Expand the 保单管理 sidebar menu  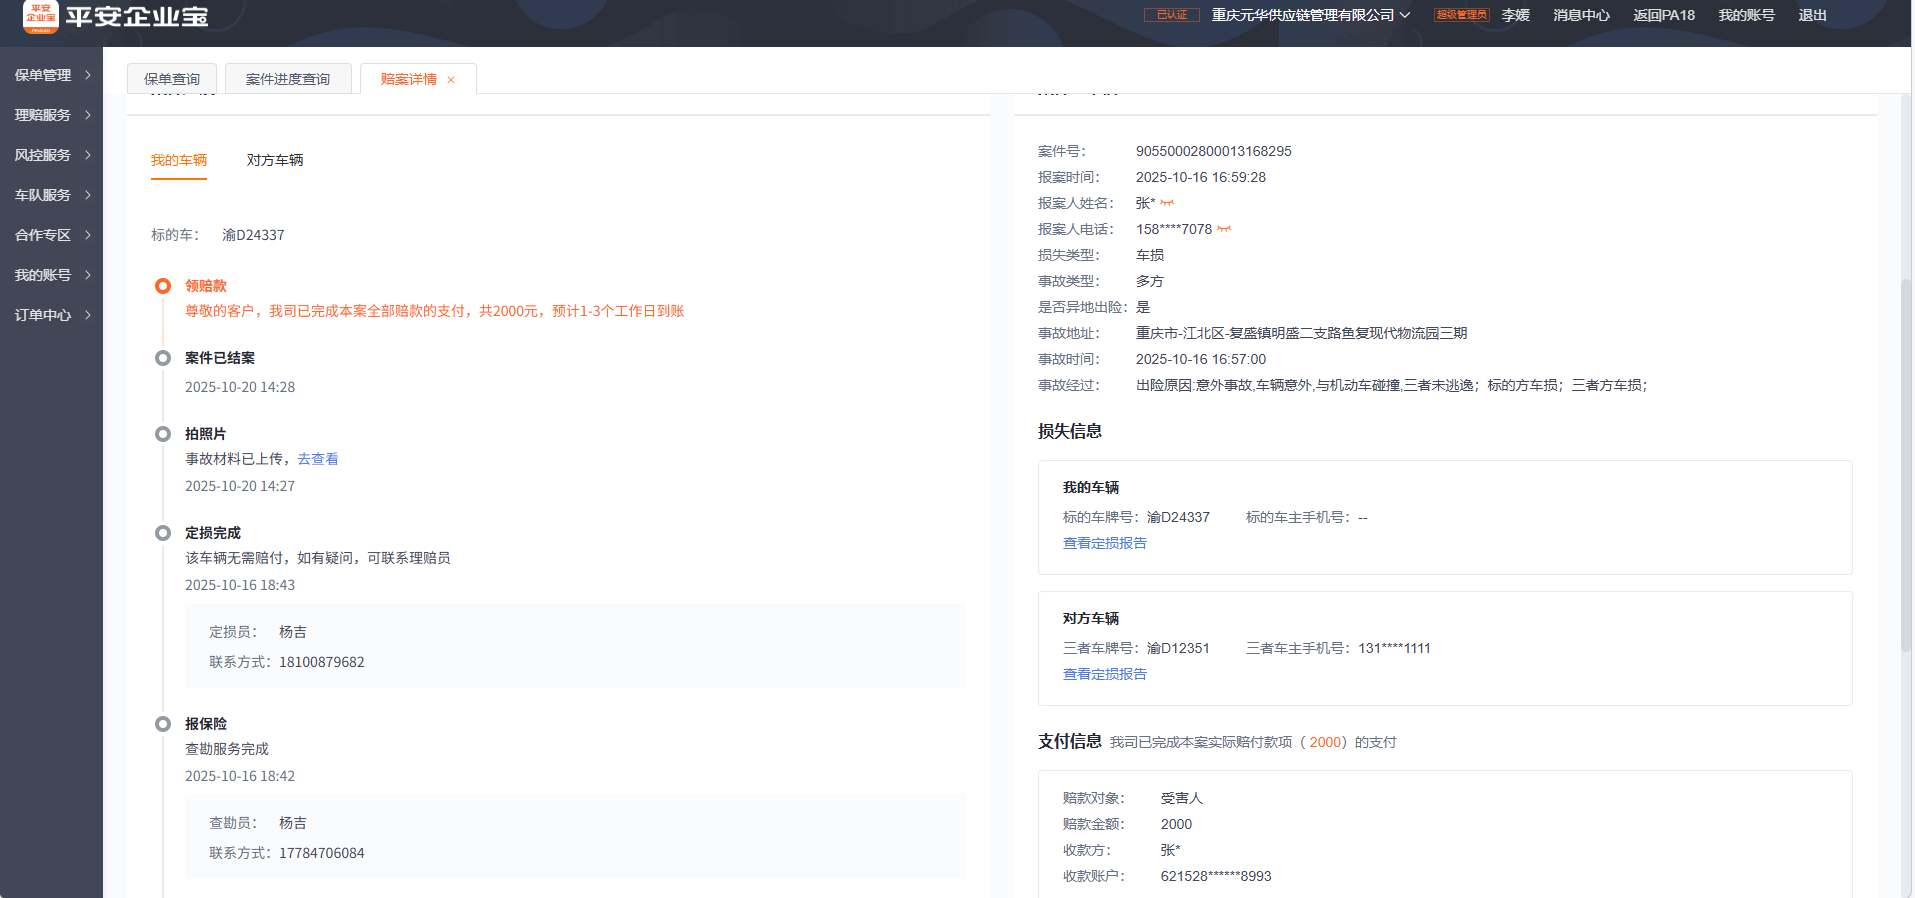pyautogui.click(x=52, y=75)
